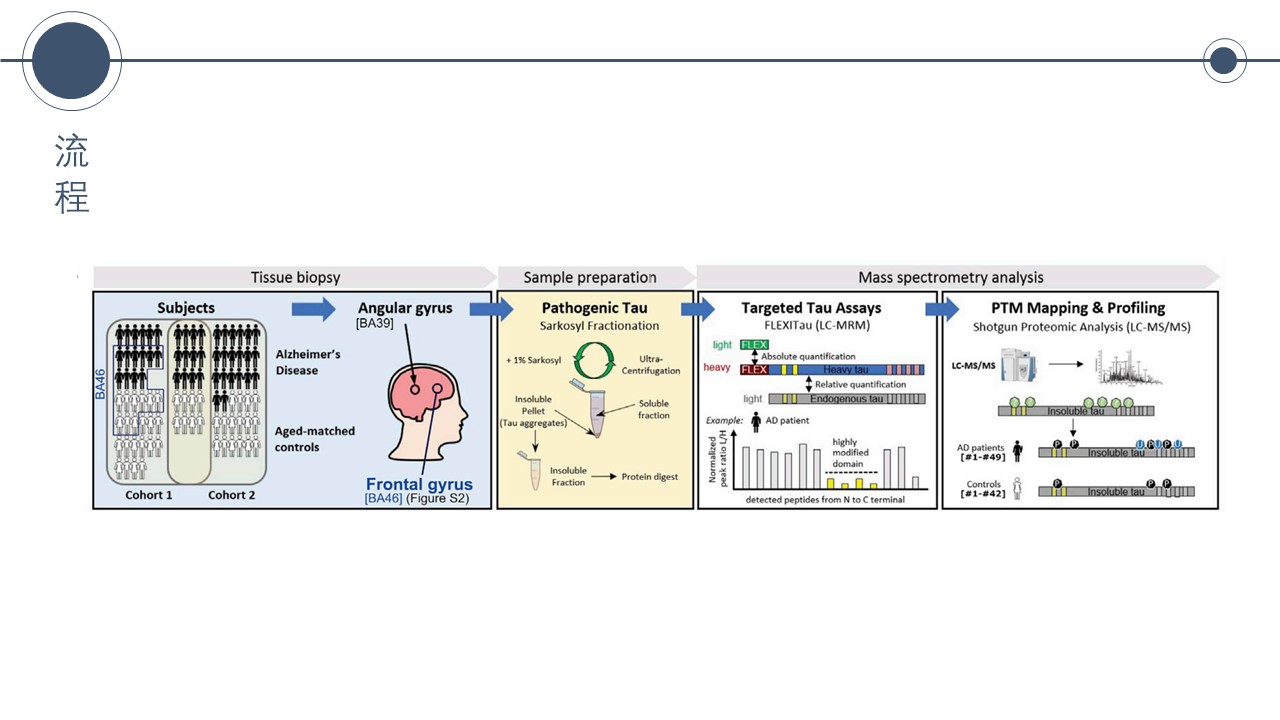This screenshot has height=720, width=1280.
Task: Click the Soluble fraction label
Action: (654, 409)
